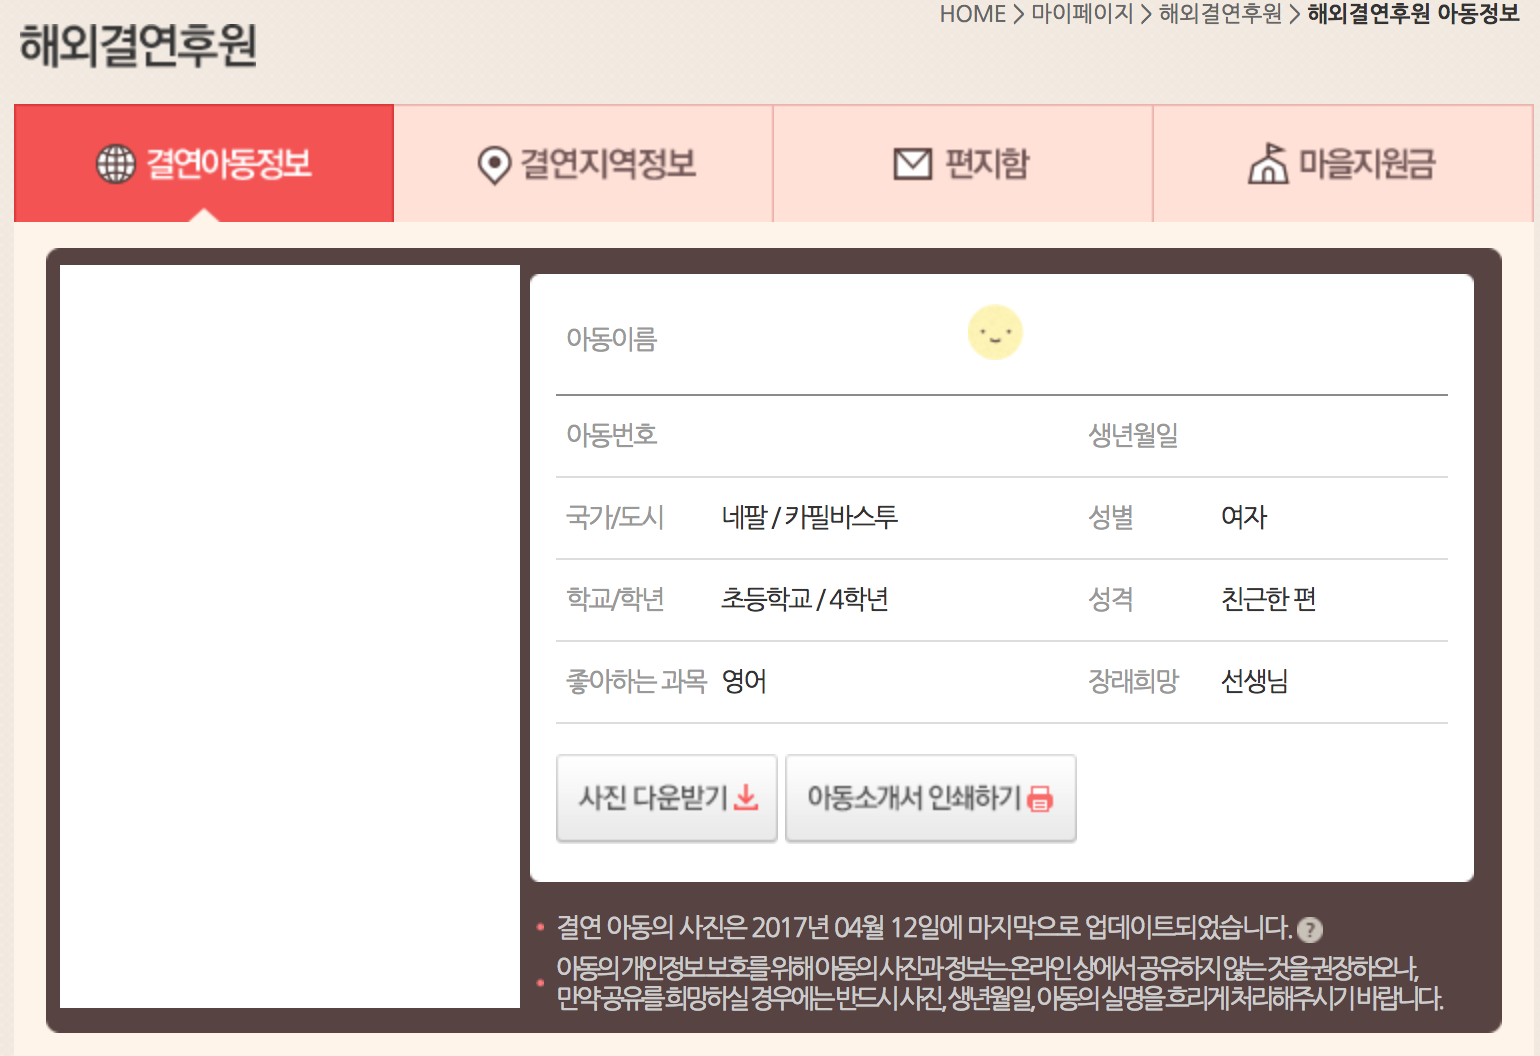Click 해외결연후원 in the breadcrumb trail
The height and width of the screenshot is (1056, 1540).
(x=1220, y=14)
